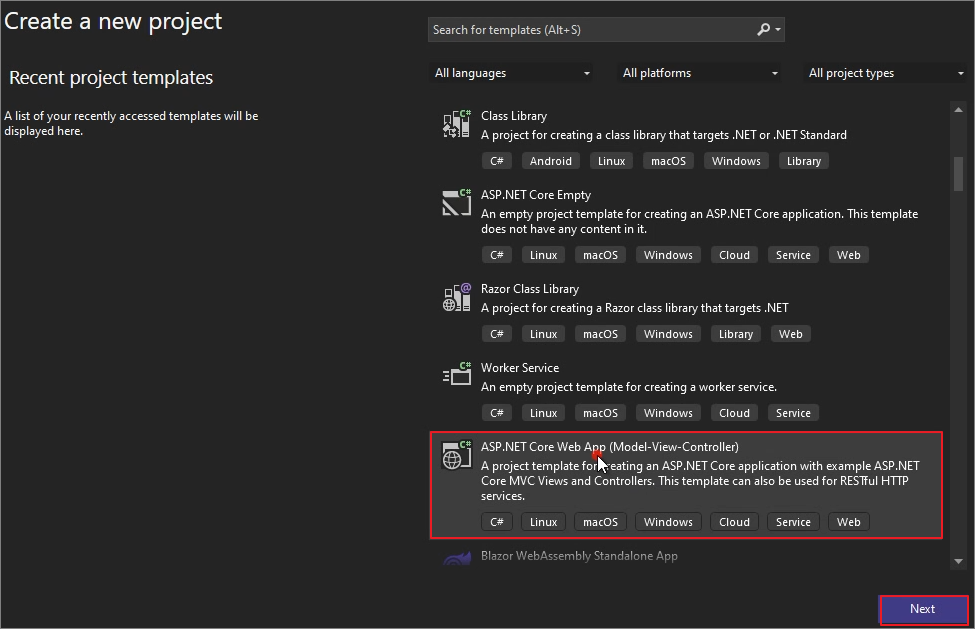Screen dimensions: 975x629
Task: Click the ASP.NET Core Empty template icon
Action: 456,203
